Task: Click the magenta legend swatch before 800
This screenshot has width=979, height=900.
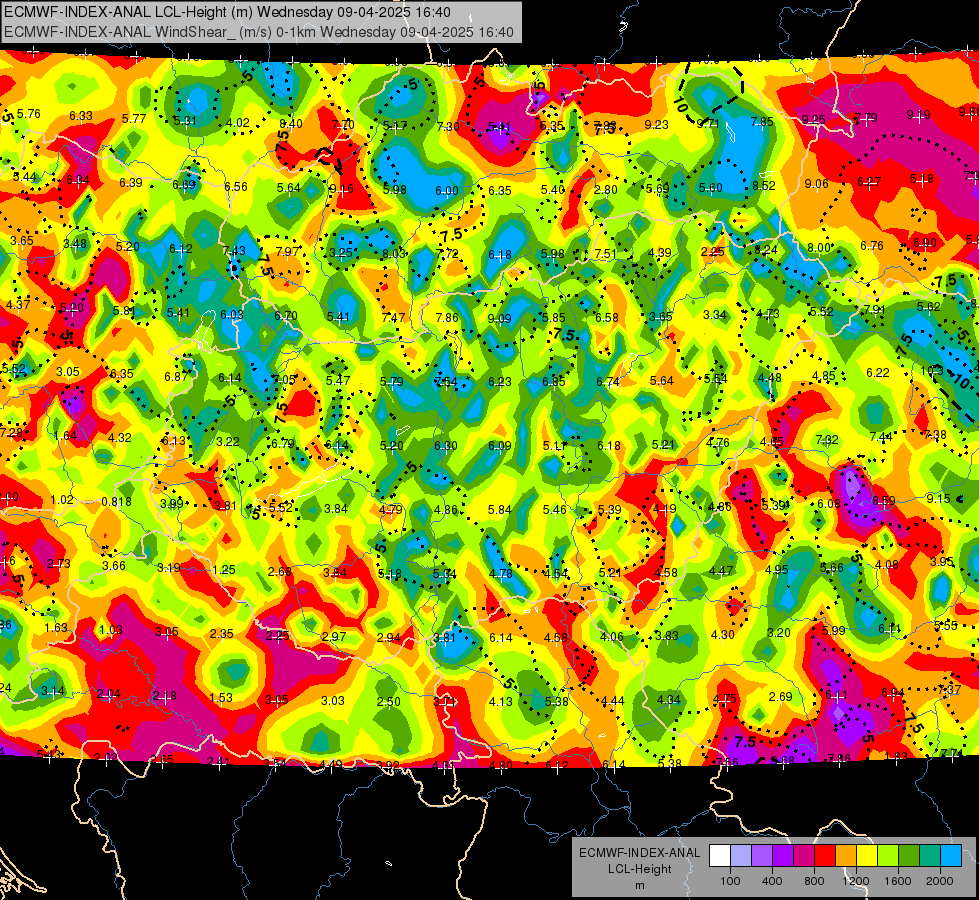Action: [x=804, y=856]
